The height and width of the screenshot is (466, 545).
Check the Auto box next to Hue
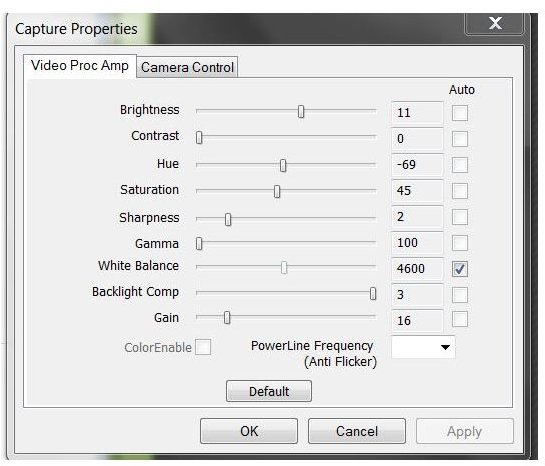point(459,165)
